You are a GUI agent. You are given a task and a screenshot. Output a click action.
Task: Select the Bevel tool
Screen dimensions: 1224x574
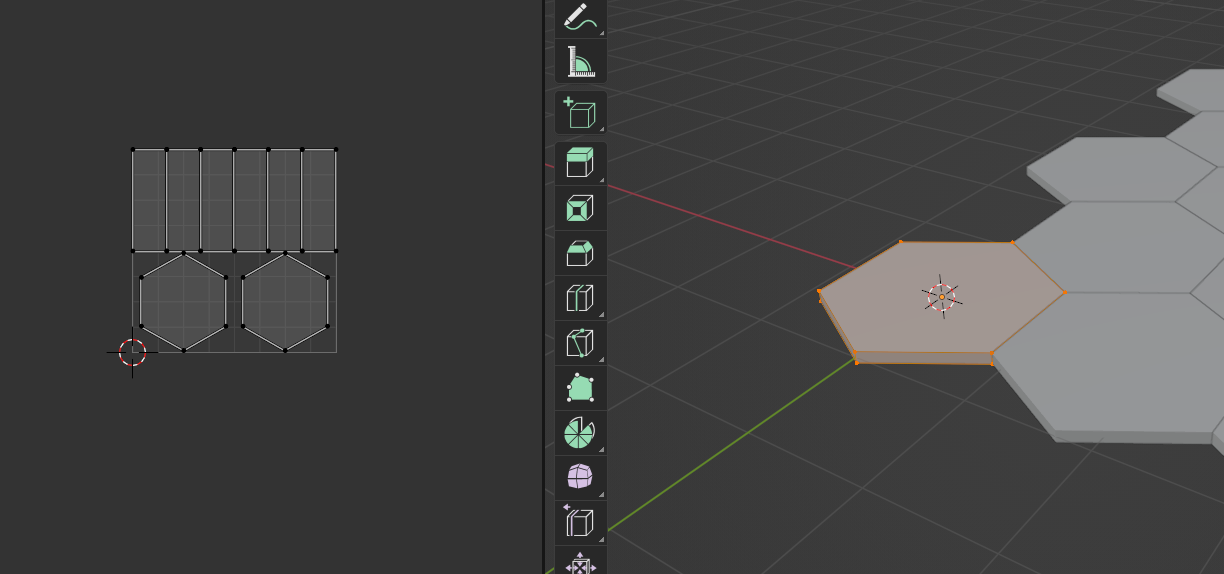tap(580, 253)
